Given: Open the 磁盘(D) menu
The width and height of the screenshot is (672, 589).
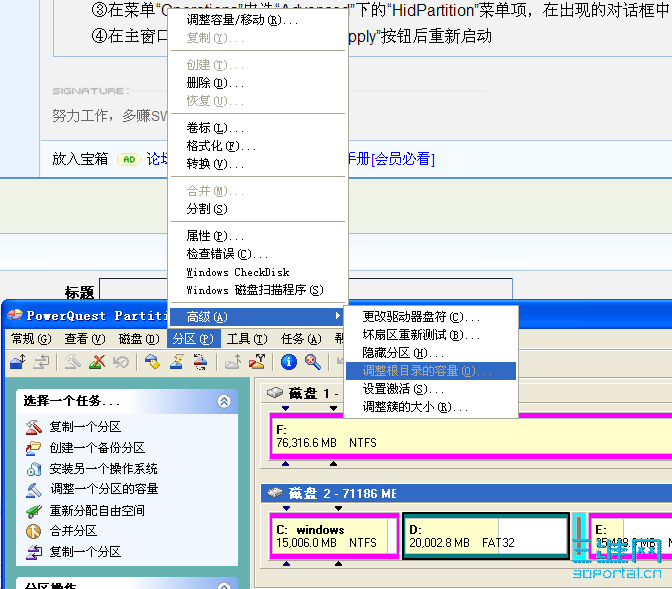Looking at the screenshot, I should tap(139, 339).
